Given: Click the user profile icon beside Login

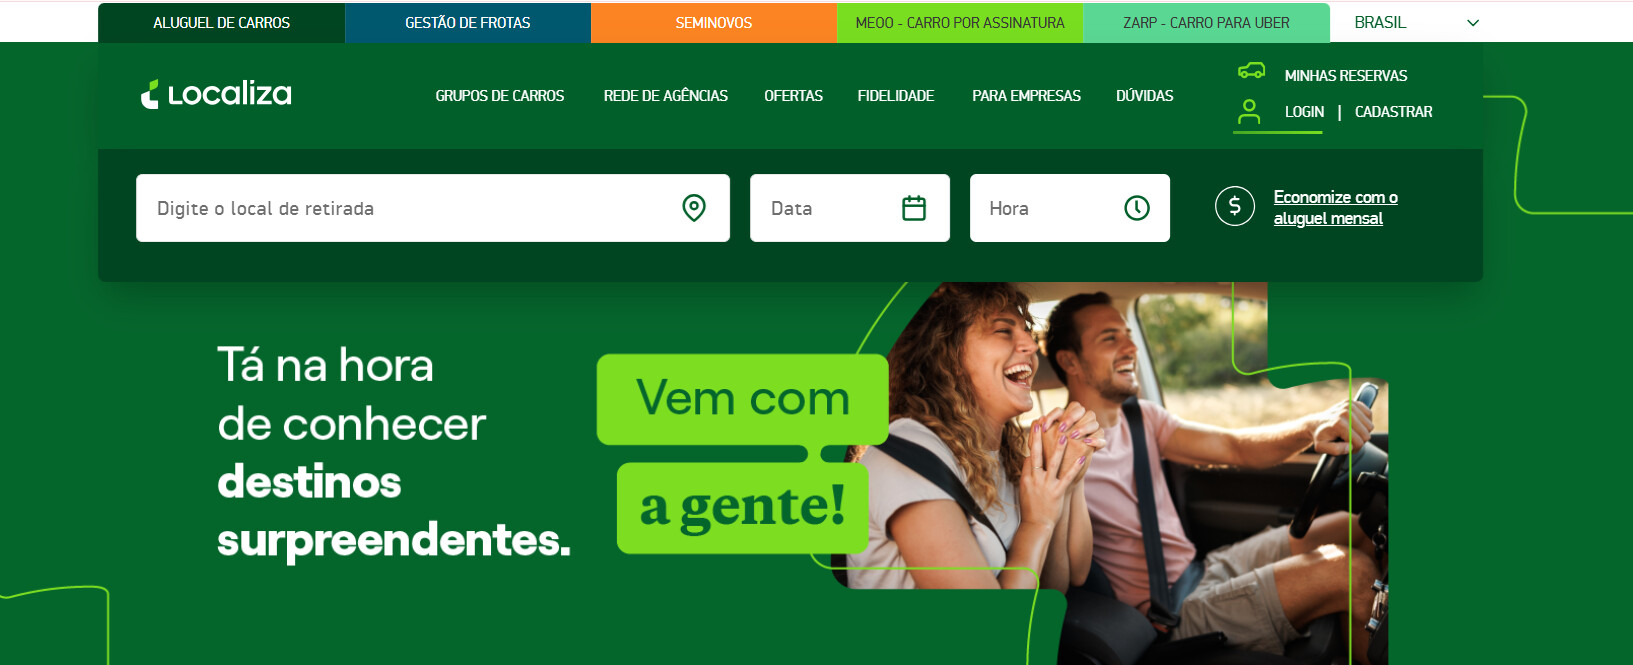Looking at the screenshot, I should click(1249, 111).
